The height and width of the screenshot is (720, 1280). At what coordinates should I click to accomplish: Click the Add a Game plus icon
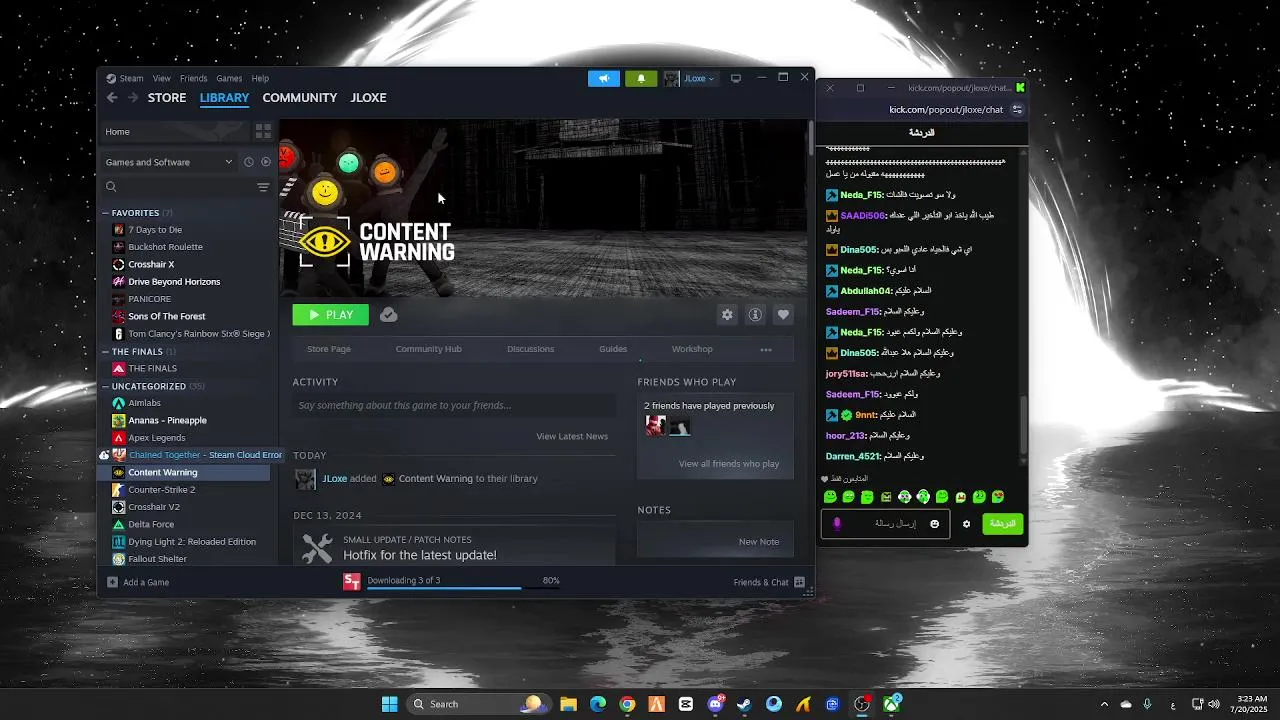112,582
